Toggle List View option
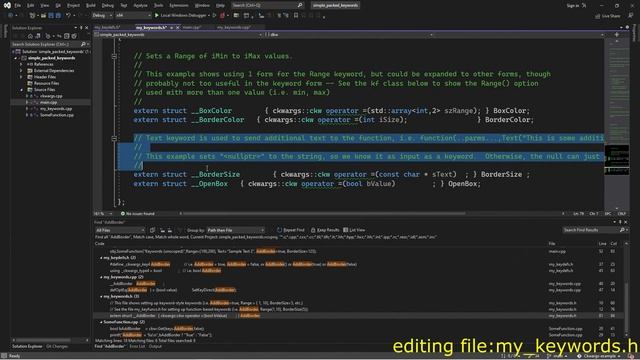Viewport: 640px width, 360px height. (x=354, y=230)
